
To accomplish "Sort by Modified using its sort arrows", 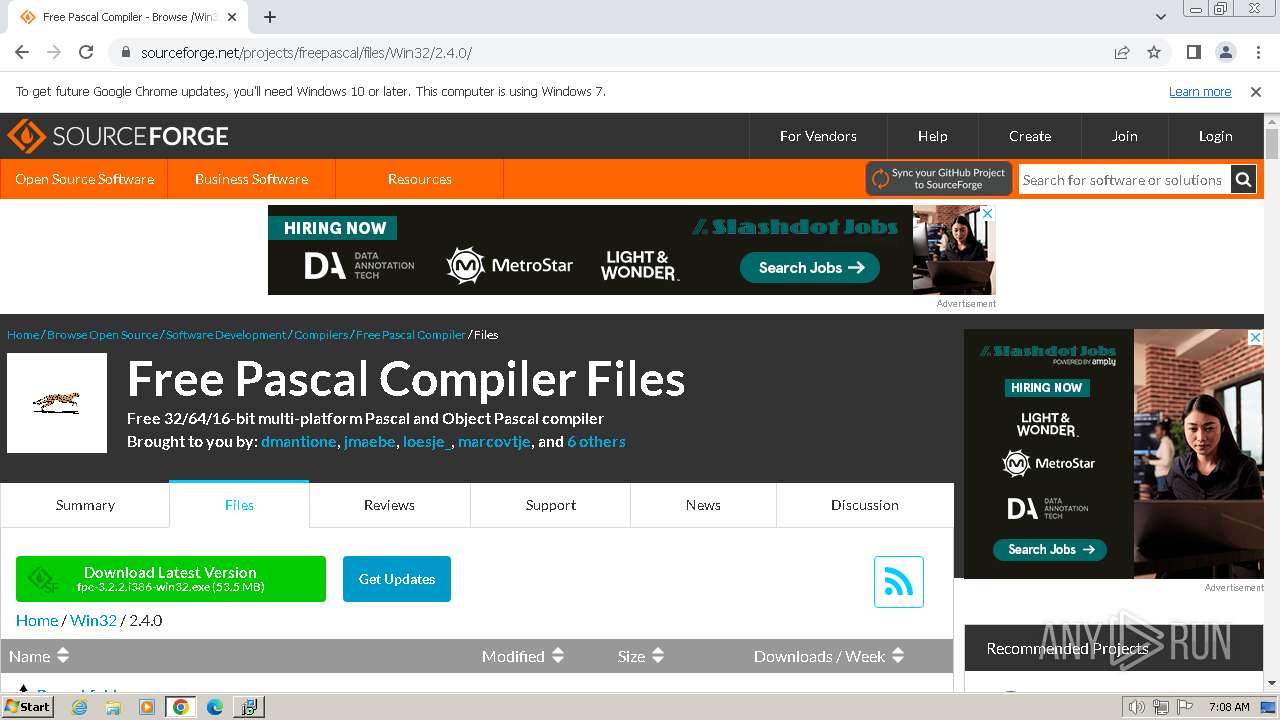I will pos(558,656).
